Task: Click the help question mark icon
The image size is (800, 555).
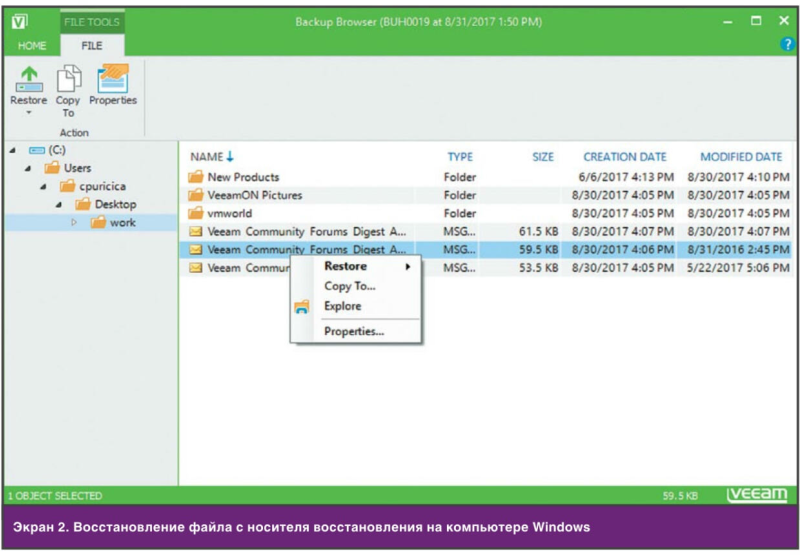Action: (x=787, y=45)
